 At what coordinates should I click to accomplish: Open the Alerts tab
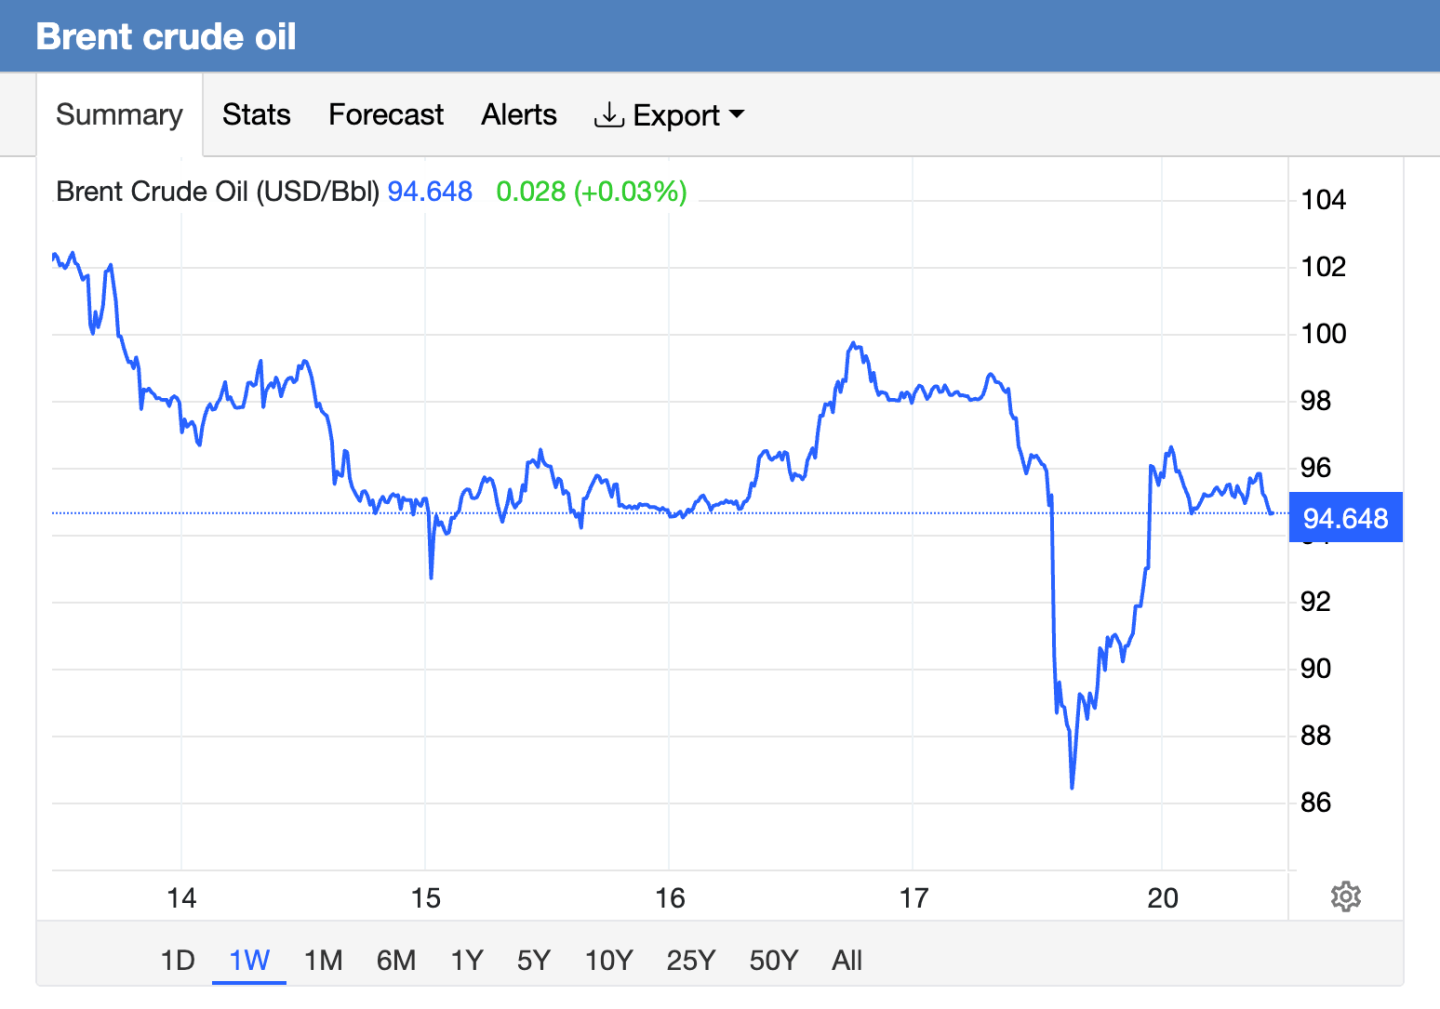[x=518, y=115]
